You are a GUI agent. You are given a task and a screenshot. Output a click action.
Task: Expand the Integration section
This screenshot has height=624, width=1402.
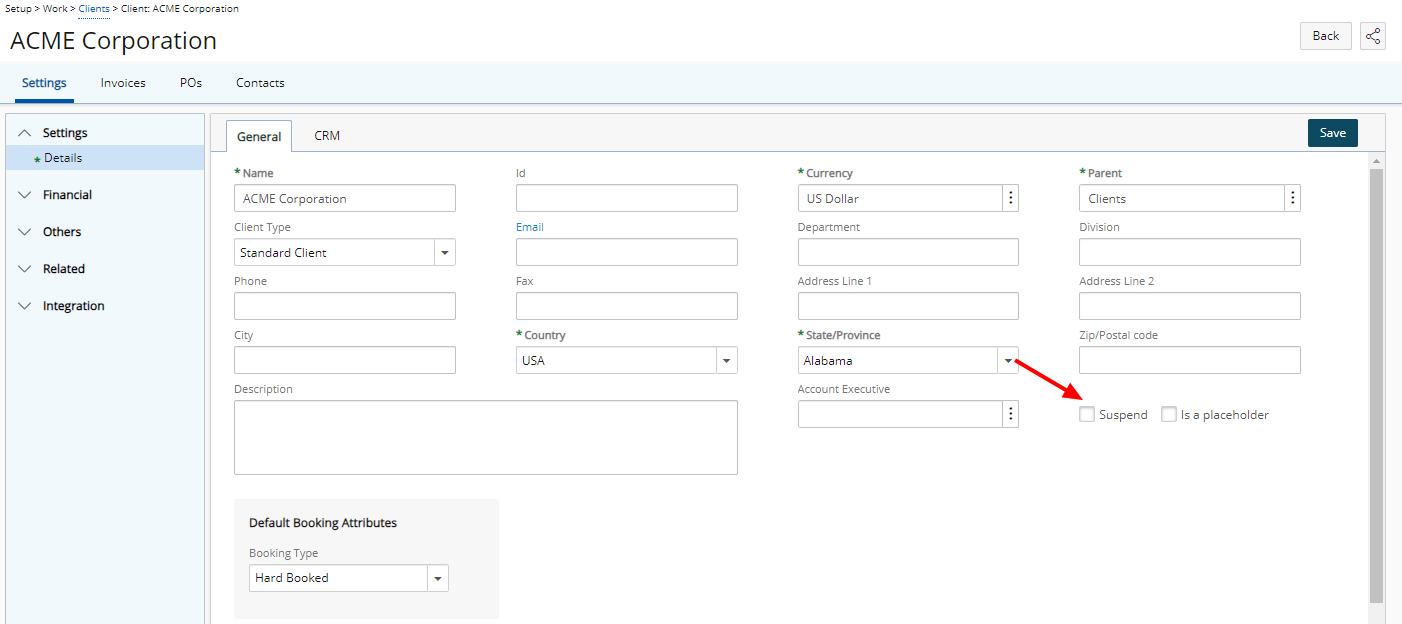pyautogui.click(x=25, y=306)
